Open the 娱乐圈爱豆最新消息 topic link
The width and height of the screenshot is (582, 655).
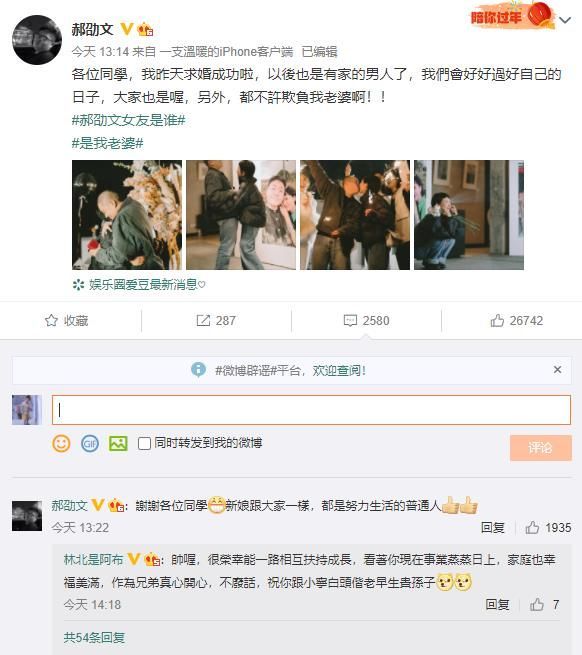coord(142,285)
